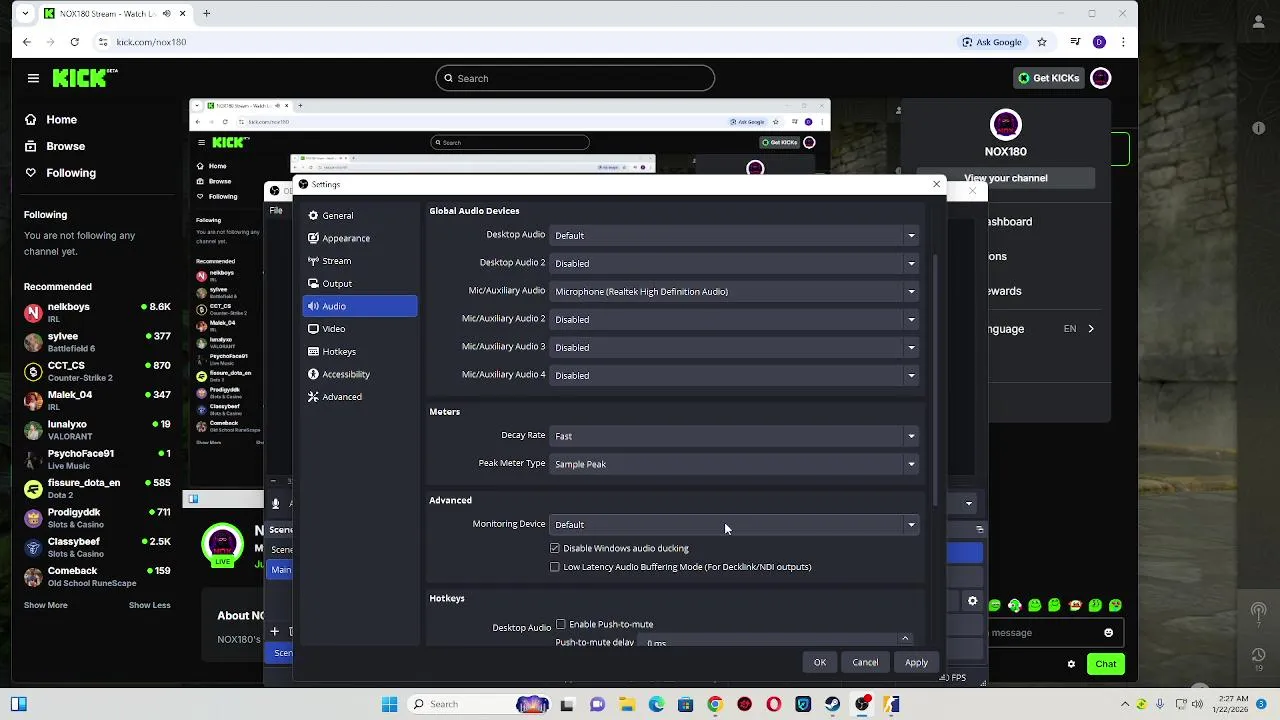Viewport: 1280px width, 720px height.
Task: Open Task View on taskbar
Action: 567,705
